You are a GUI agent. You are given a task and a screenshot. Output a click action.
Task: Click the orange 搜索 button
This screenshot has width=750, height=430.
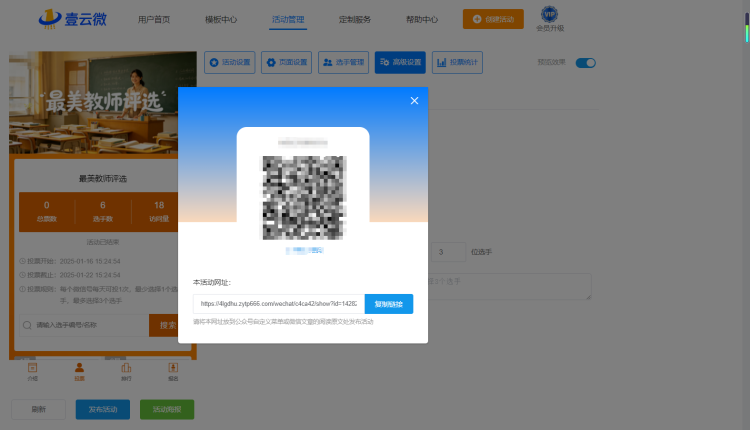[x=165, y=325]
